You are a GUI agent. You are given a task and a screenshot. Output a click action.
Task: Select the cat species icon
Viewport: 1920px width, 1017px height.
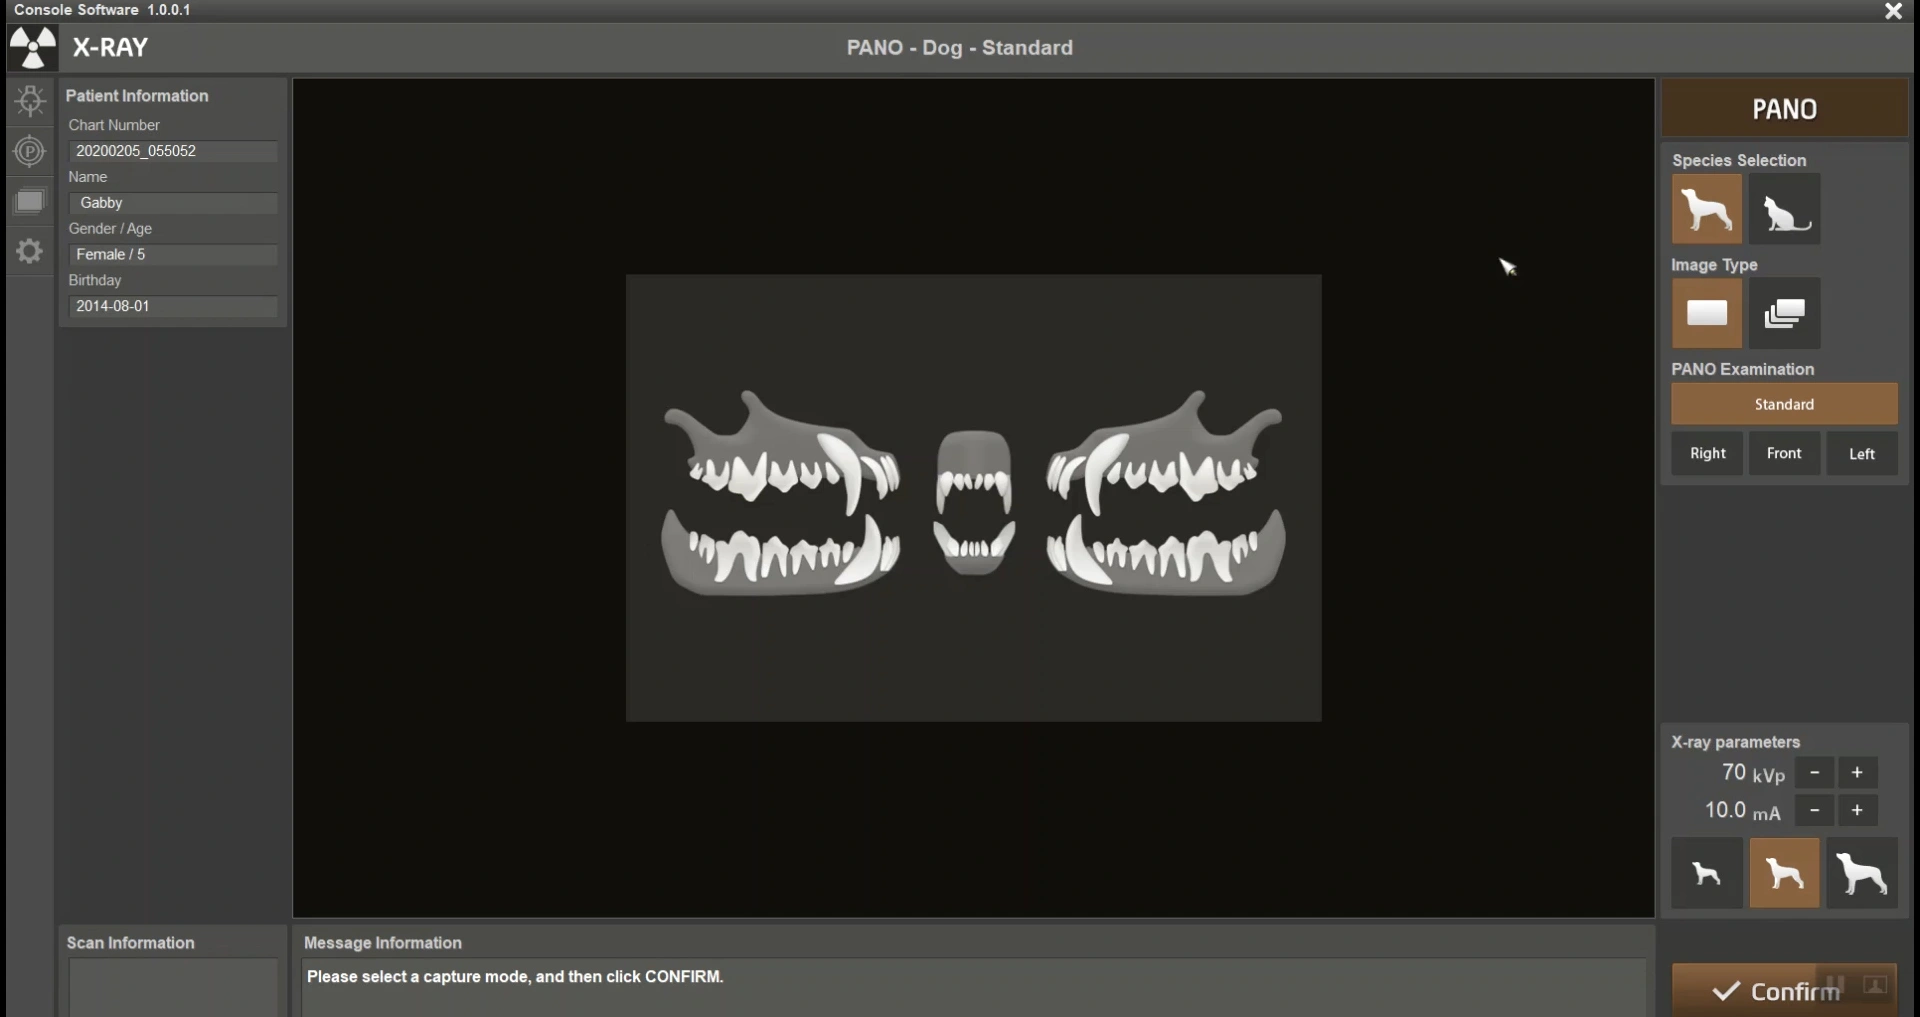point(1784,210)
